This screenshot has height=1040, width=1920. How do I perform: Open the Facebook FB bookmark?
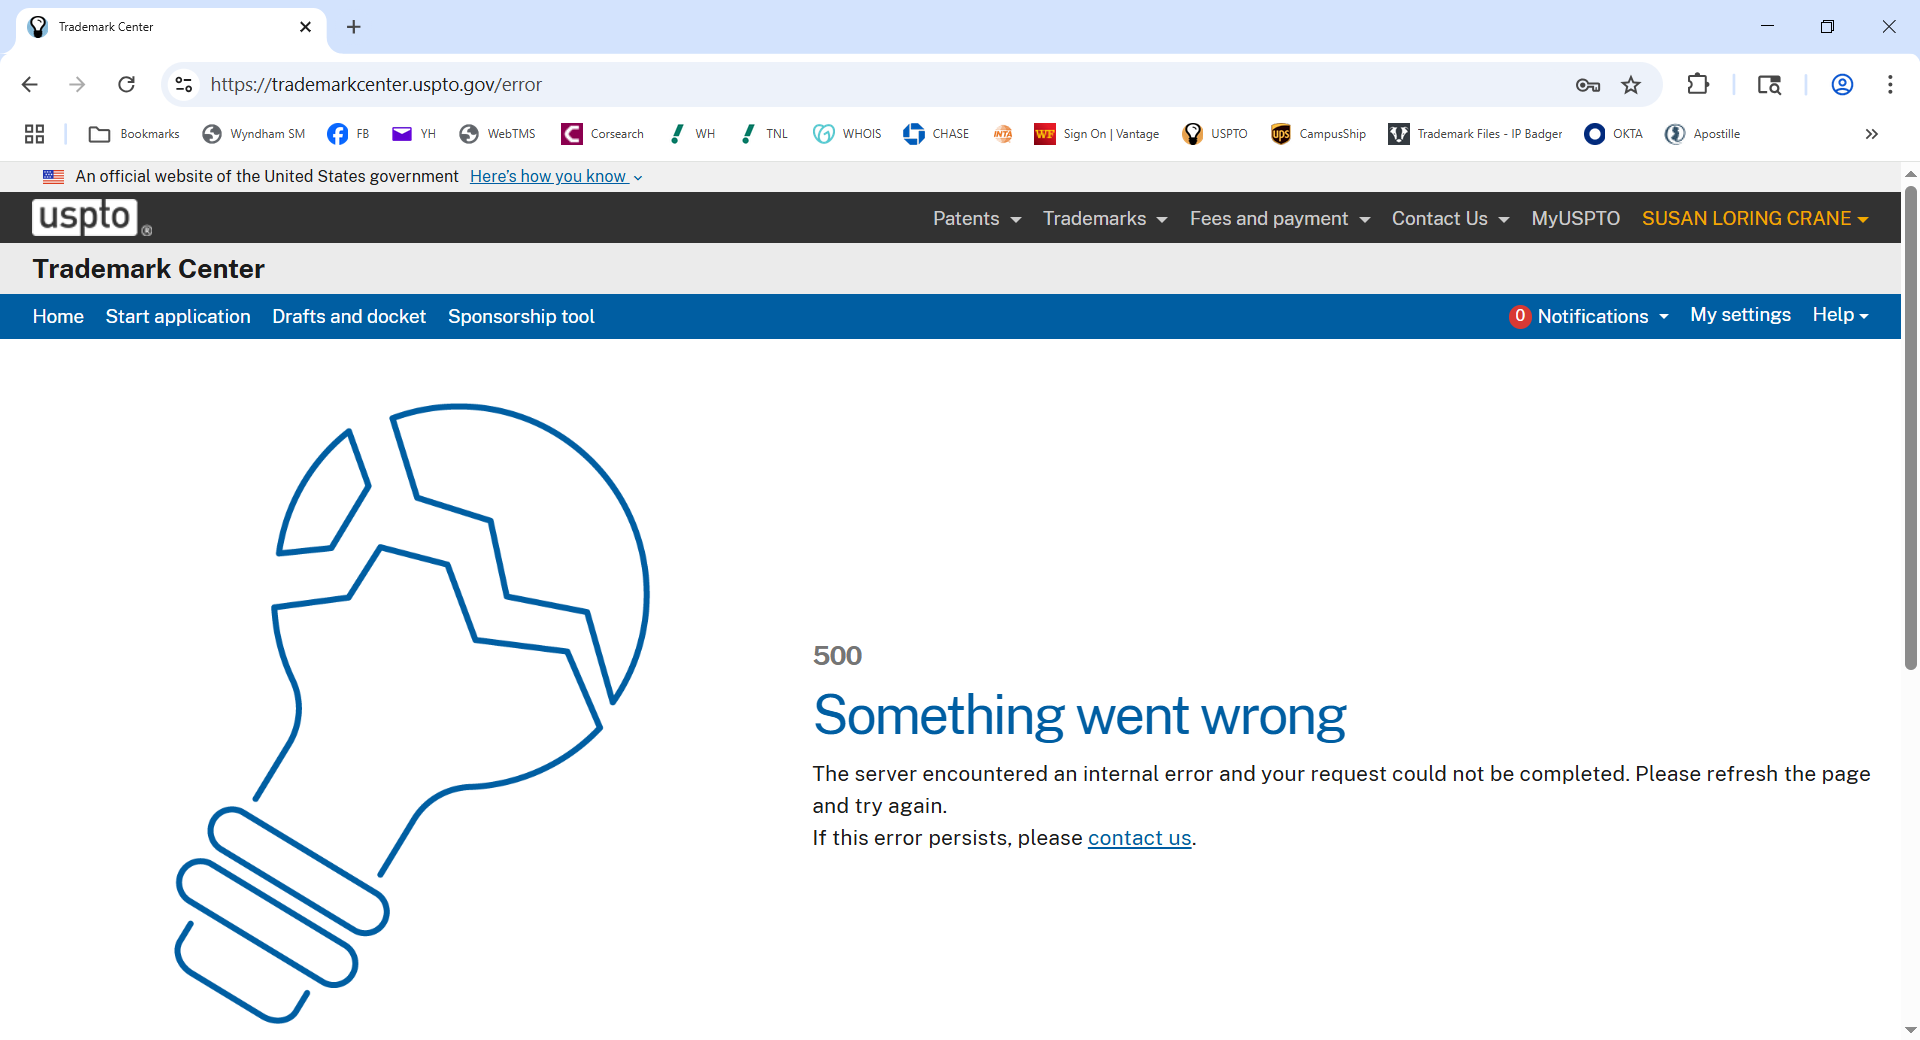point(348,134)
